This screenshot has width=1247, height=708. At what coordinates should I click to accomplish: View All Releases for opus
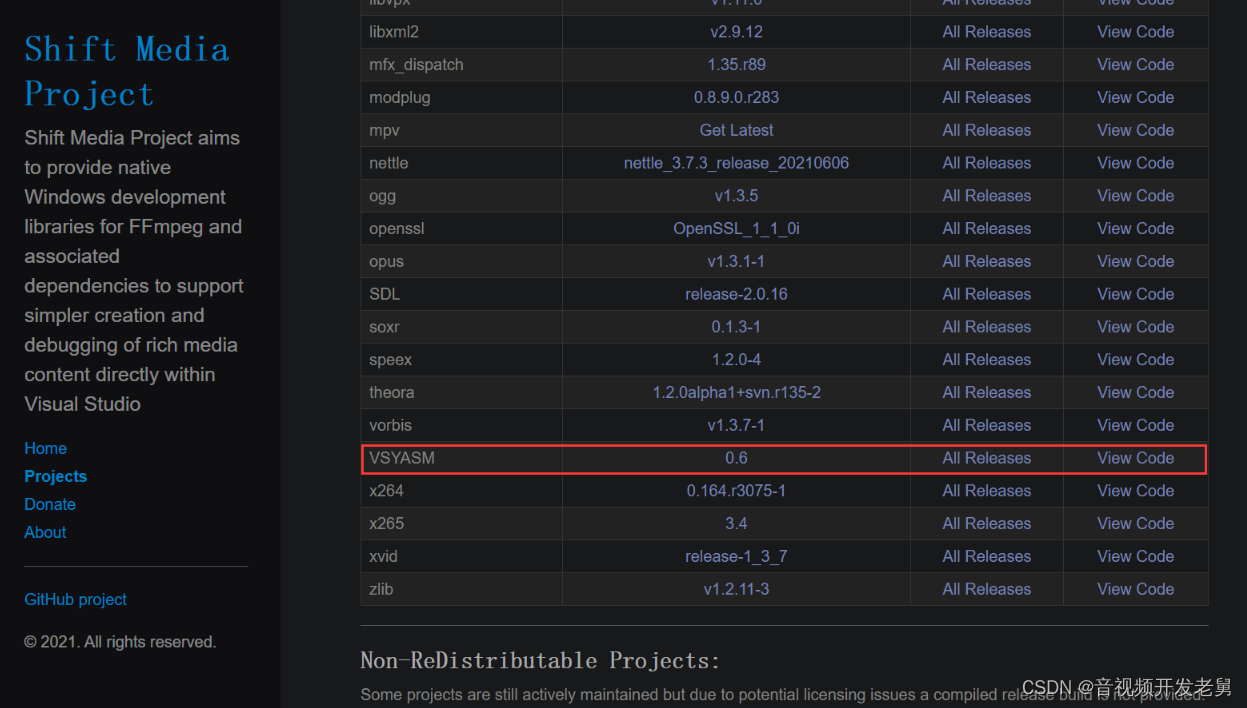[987, 262]
